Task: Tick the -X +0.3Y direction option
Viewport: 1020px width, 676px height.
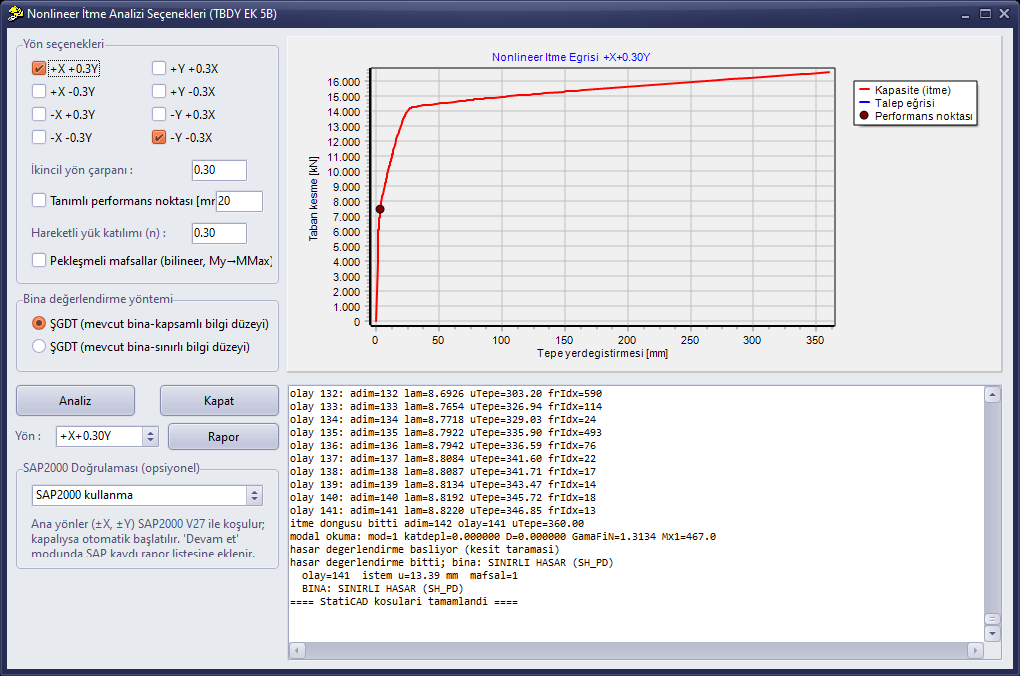Action: (x=39, y=115)
